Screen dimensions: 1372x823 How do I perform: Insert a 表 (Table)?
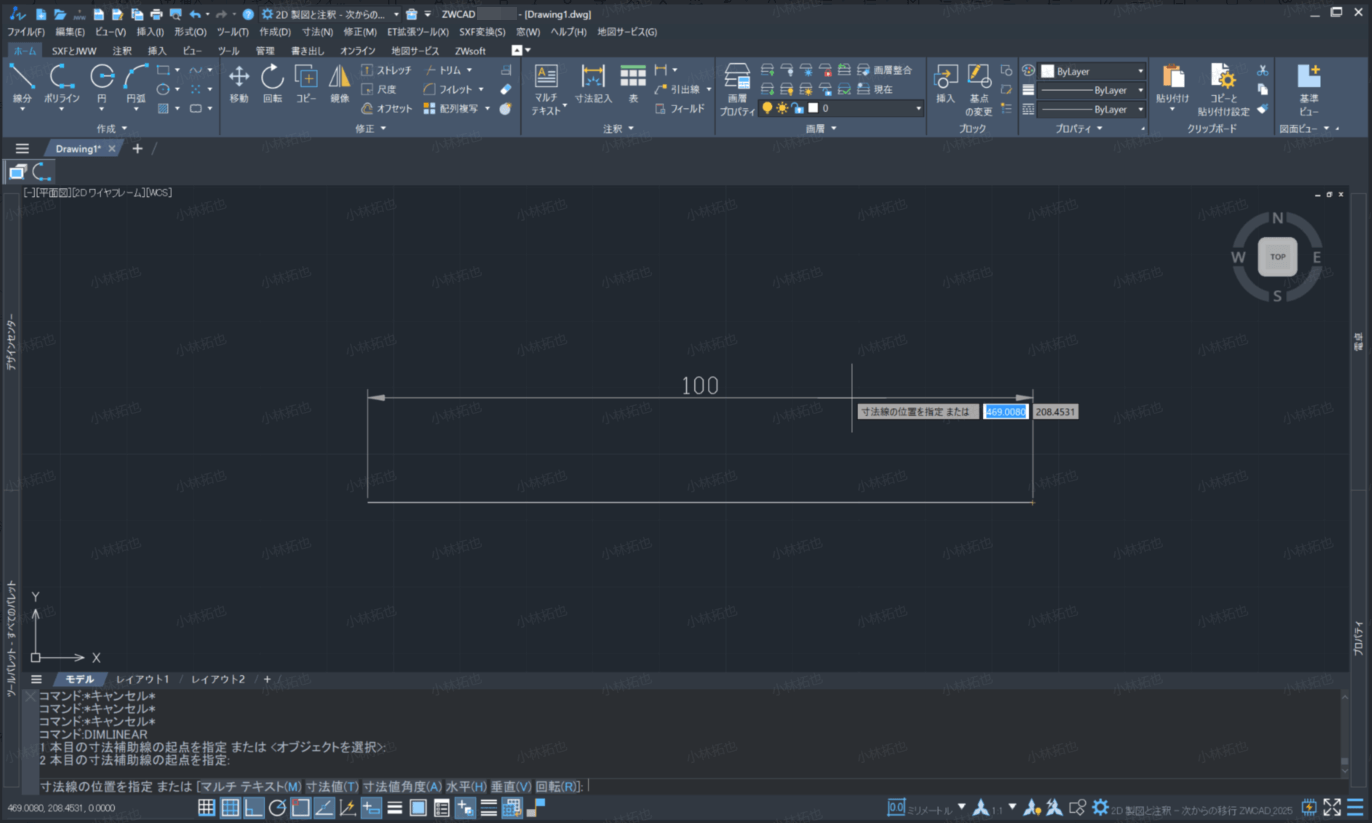(633, 85)
